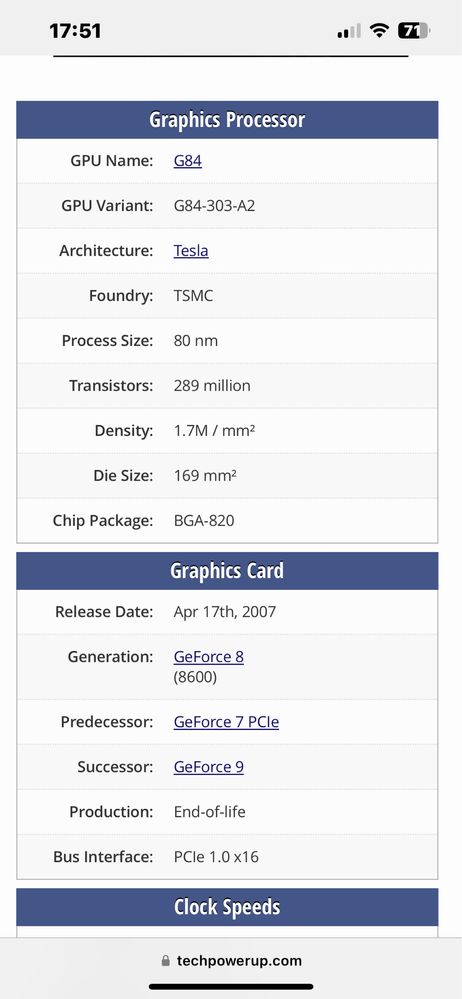The image size is (462, 999).
Task: Tap the Graphics Processor section header
Action: [x=227, y=120]
